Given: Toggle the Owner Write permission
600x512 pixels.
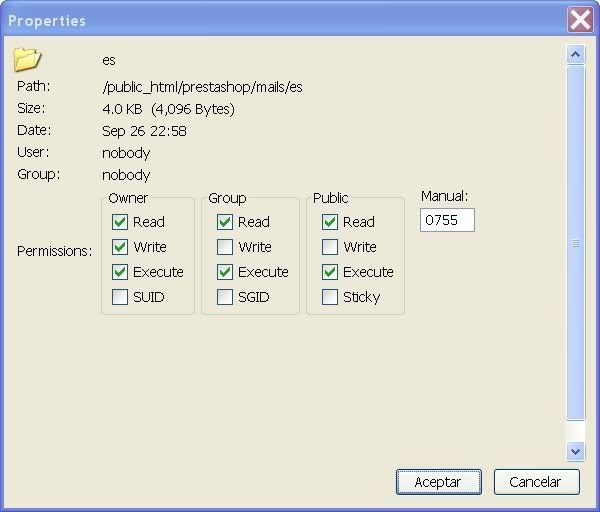Looking at the screenshot, I should [x=120, y=247].
